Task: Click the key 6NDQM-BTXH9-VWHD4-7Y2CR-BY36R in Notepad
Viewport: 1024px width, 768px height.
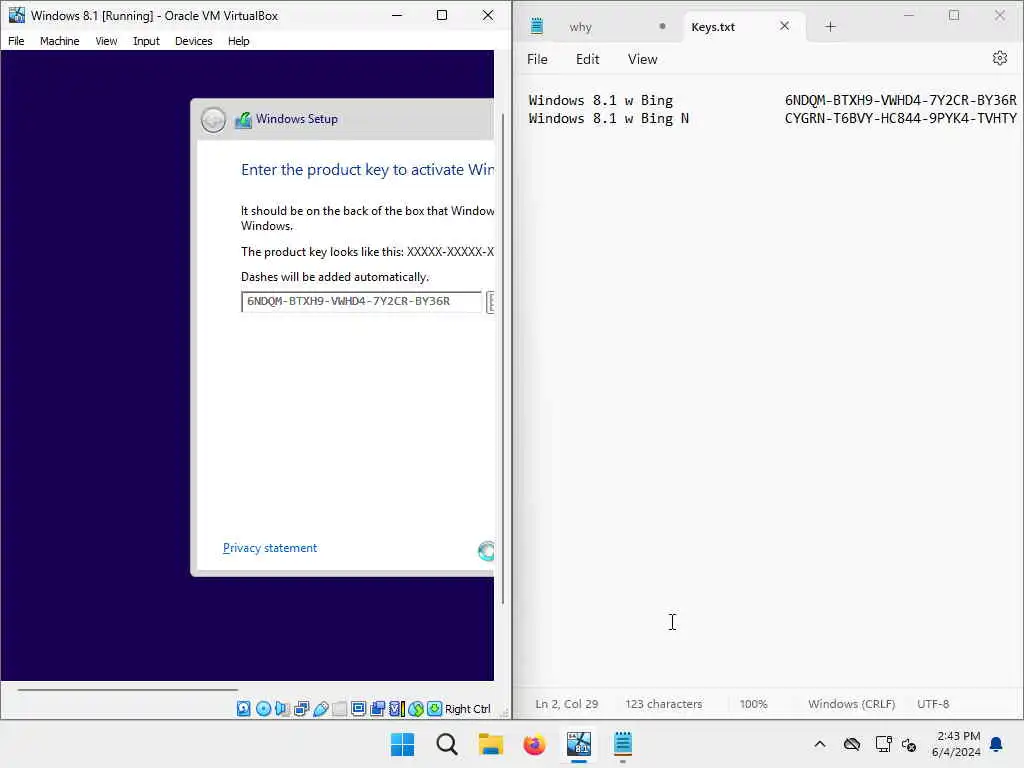Action: point(901,101)
